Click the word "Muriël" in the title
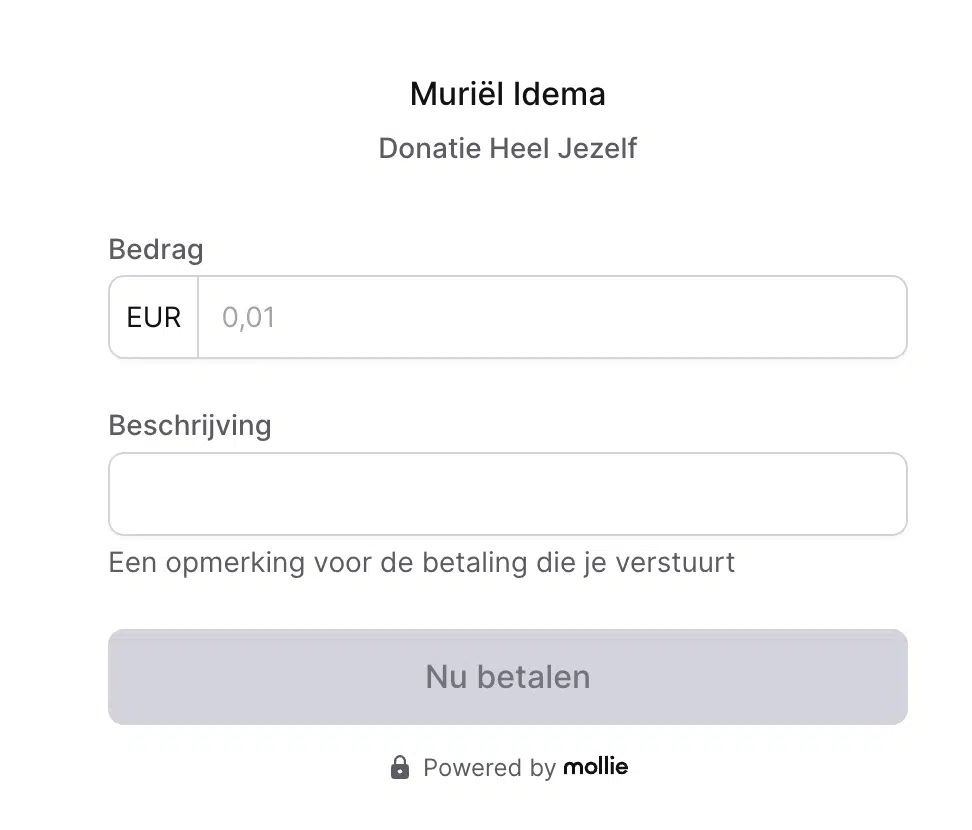The image size is (972, 830). tap(457, 94)
